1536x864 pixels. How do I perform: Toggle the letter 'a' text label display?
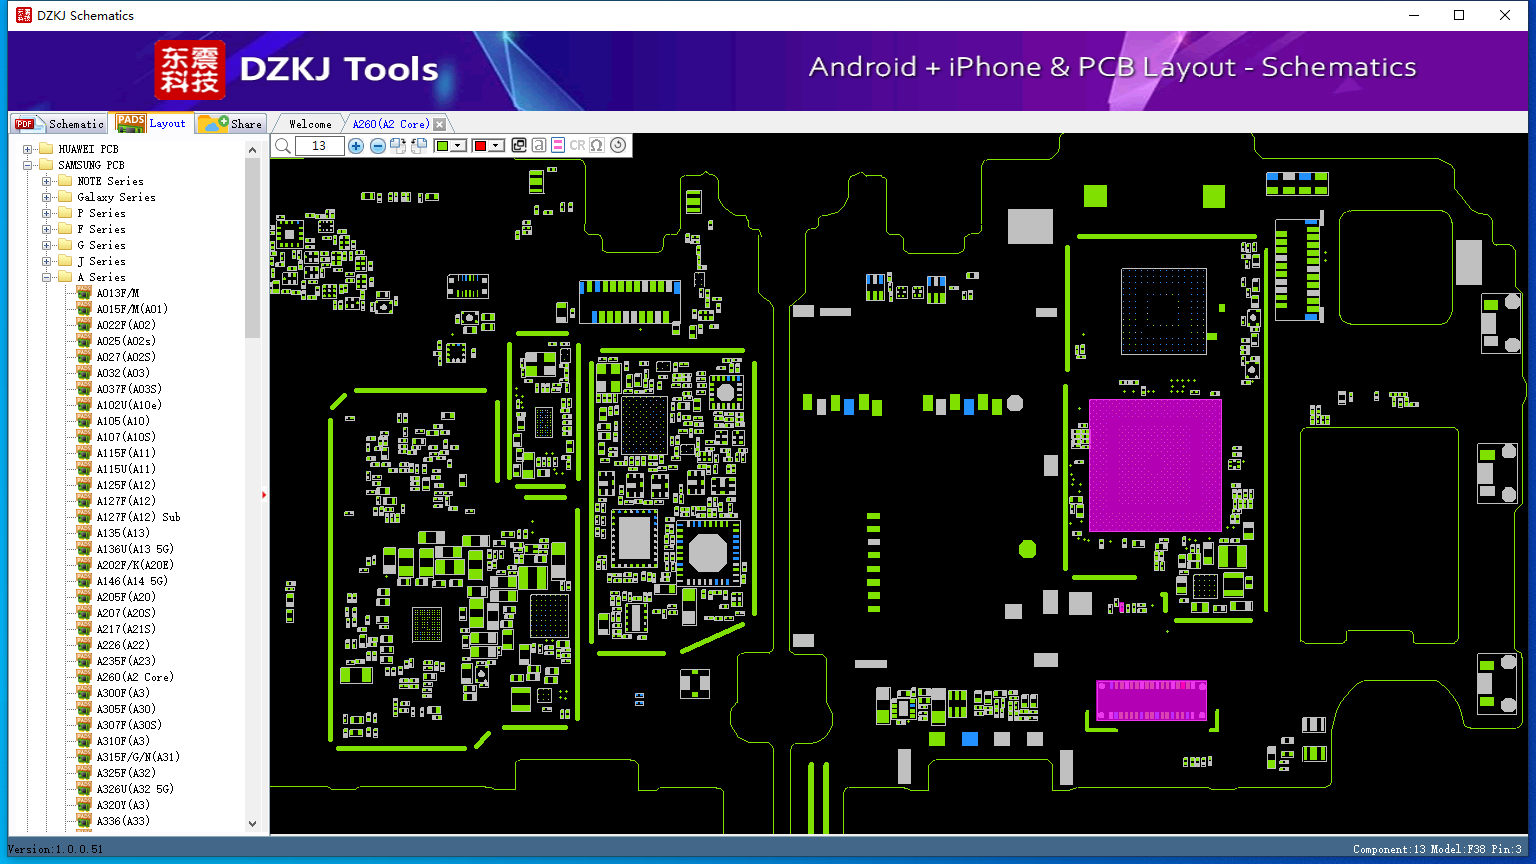pyautogui.click(x=538, y=146)
